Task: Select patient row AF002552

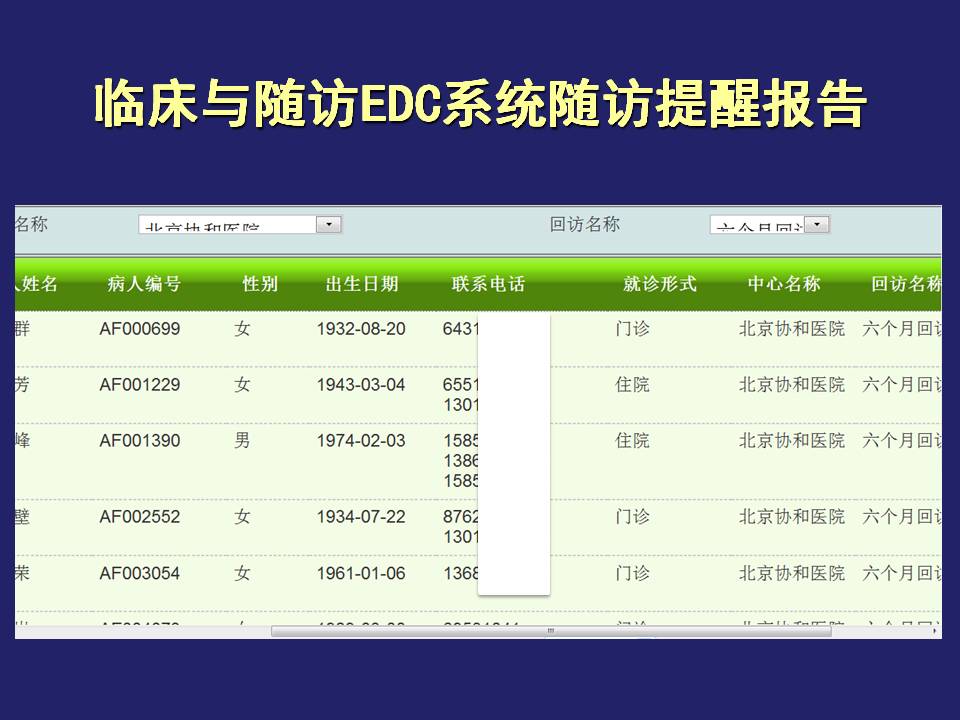Action: tap(140, 516)
